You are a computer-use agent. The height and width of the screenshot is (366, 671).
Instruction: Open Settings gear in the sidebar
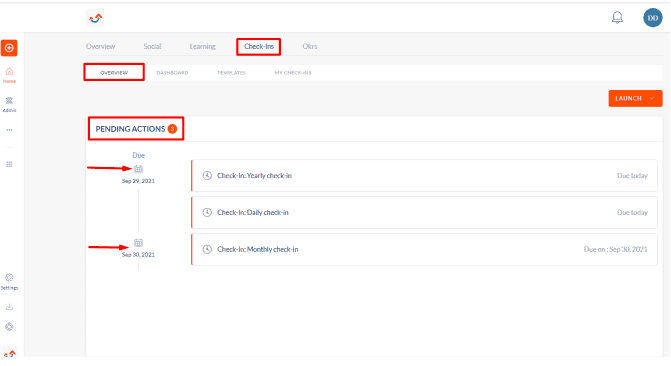point(9,281)
